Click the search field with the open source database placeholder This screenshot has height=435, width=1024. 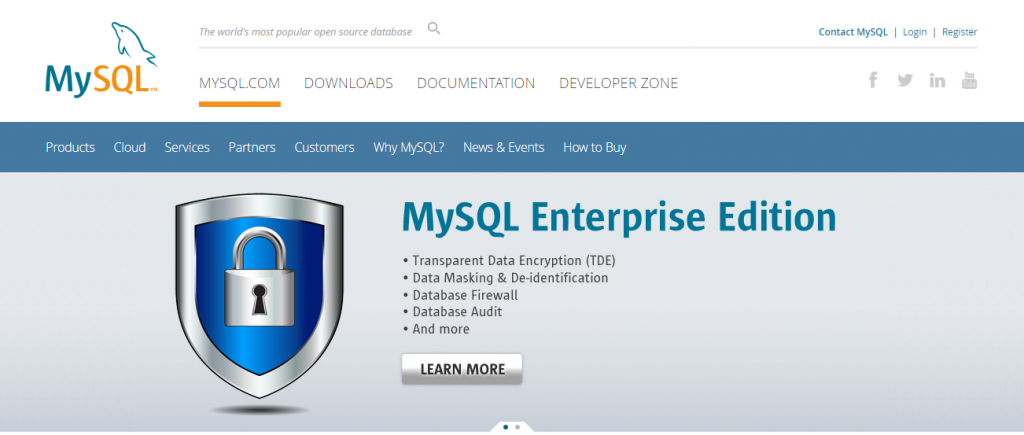pyautogui.click(x=306, y=31)
